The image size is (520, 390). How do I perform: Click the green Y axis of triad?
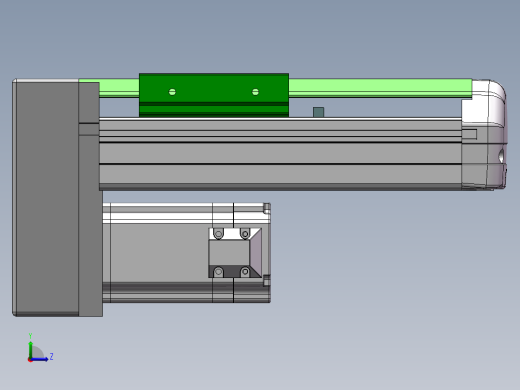(x=30, y=349)
